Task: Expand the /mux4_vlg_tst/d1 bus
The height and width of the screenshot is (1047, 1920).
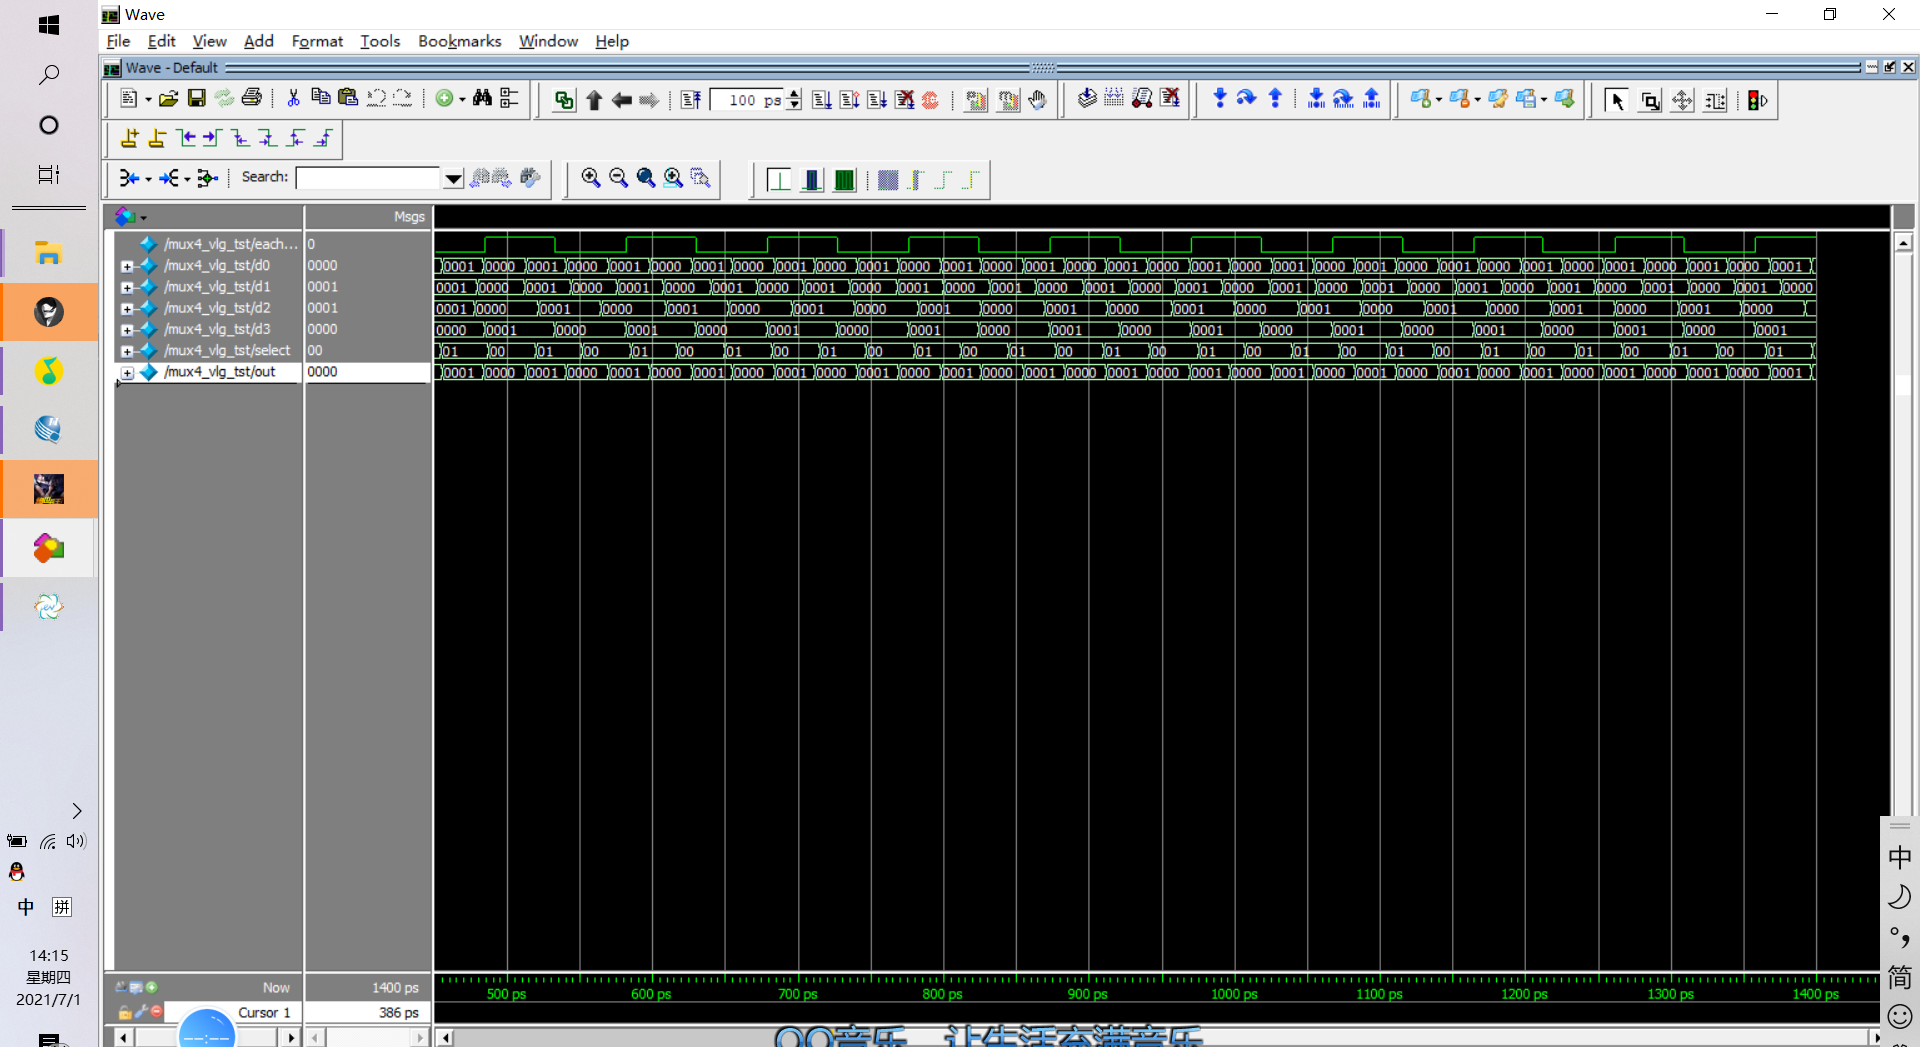Action: pyautogui.click(x=127, y=287)
